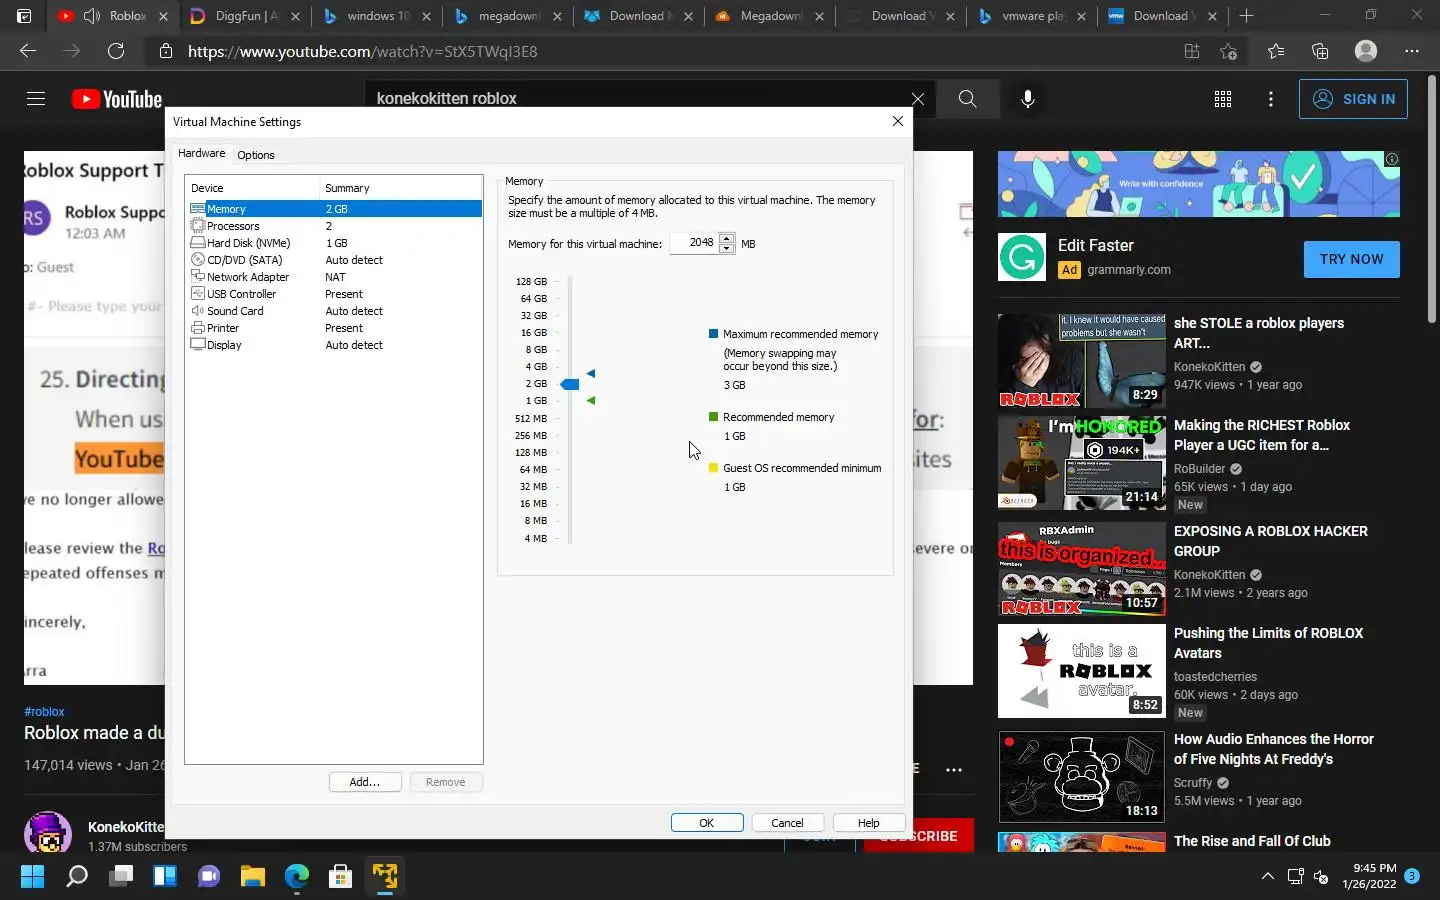The image size is (1440, 900).
Task: Click the browser refresh button
Action: [x=116, y=51]
